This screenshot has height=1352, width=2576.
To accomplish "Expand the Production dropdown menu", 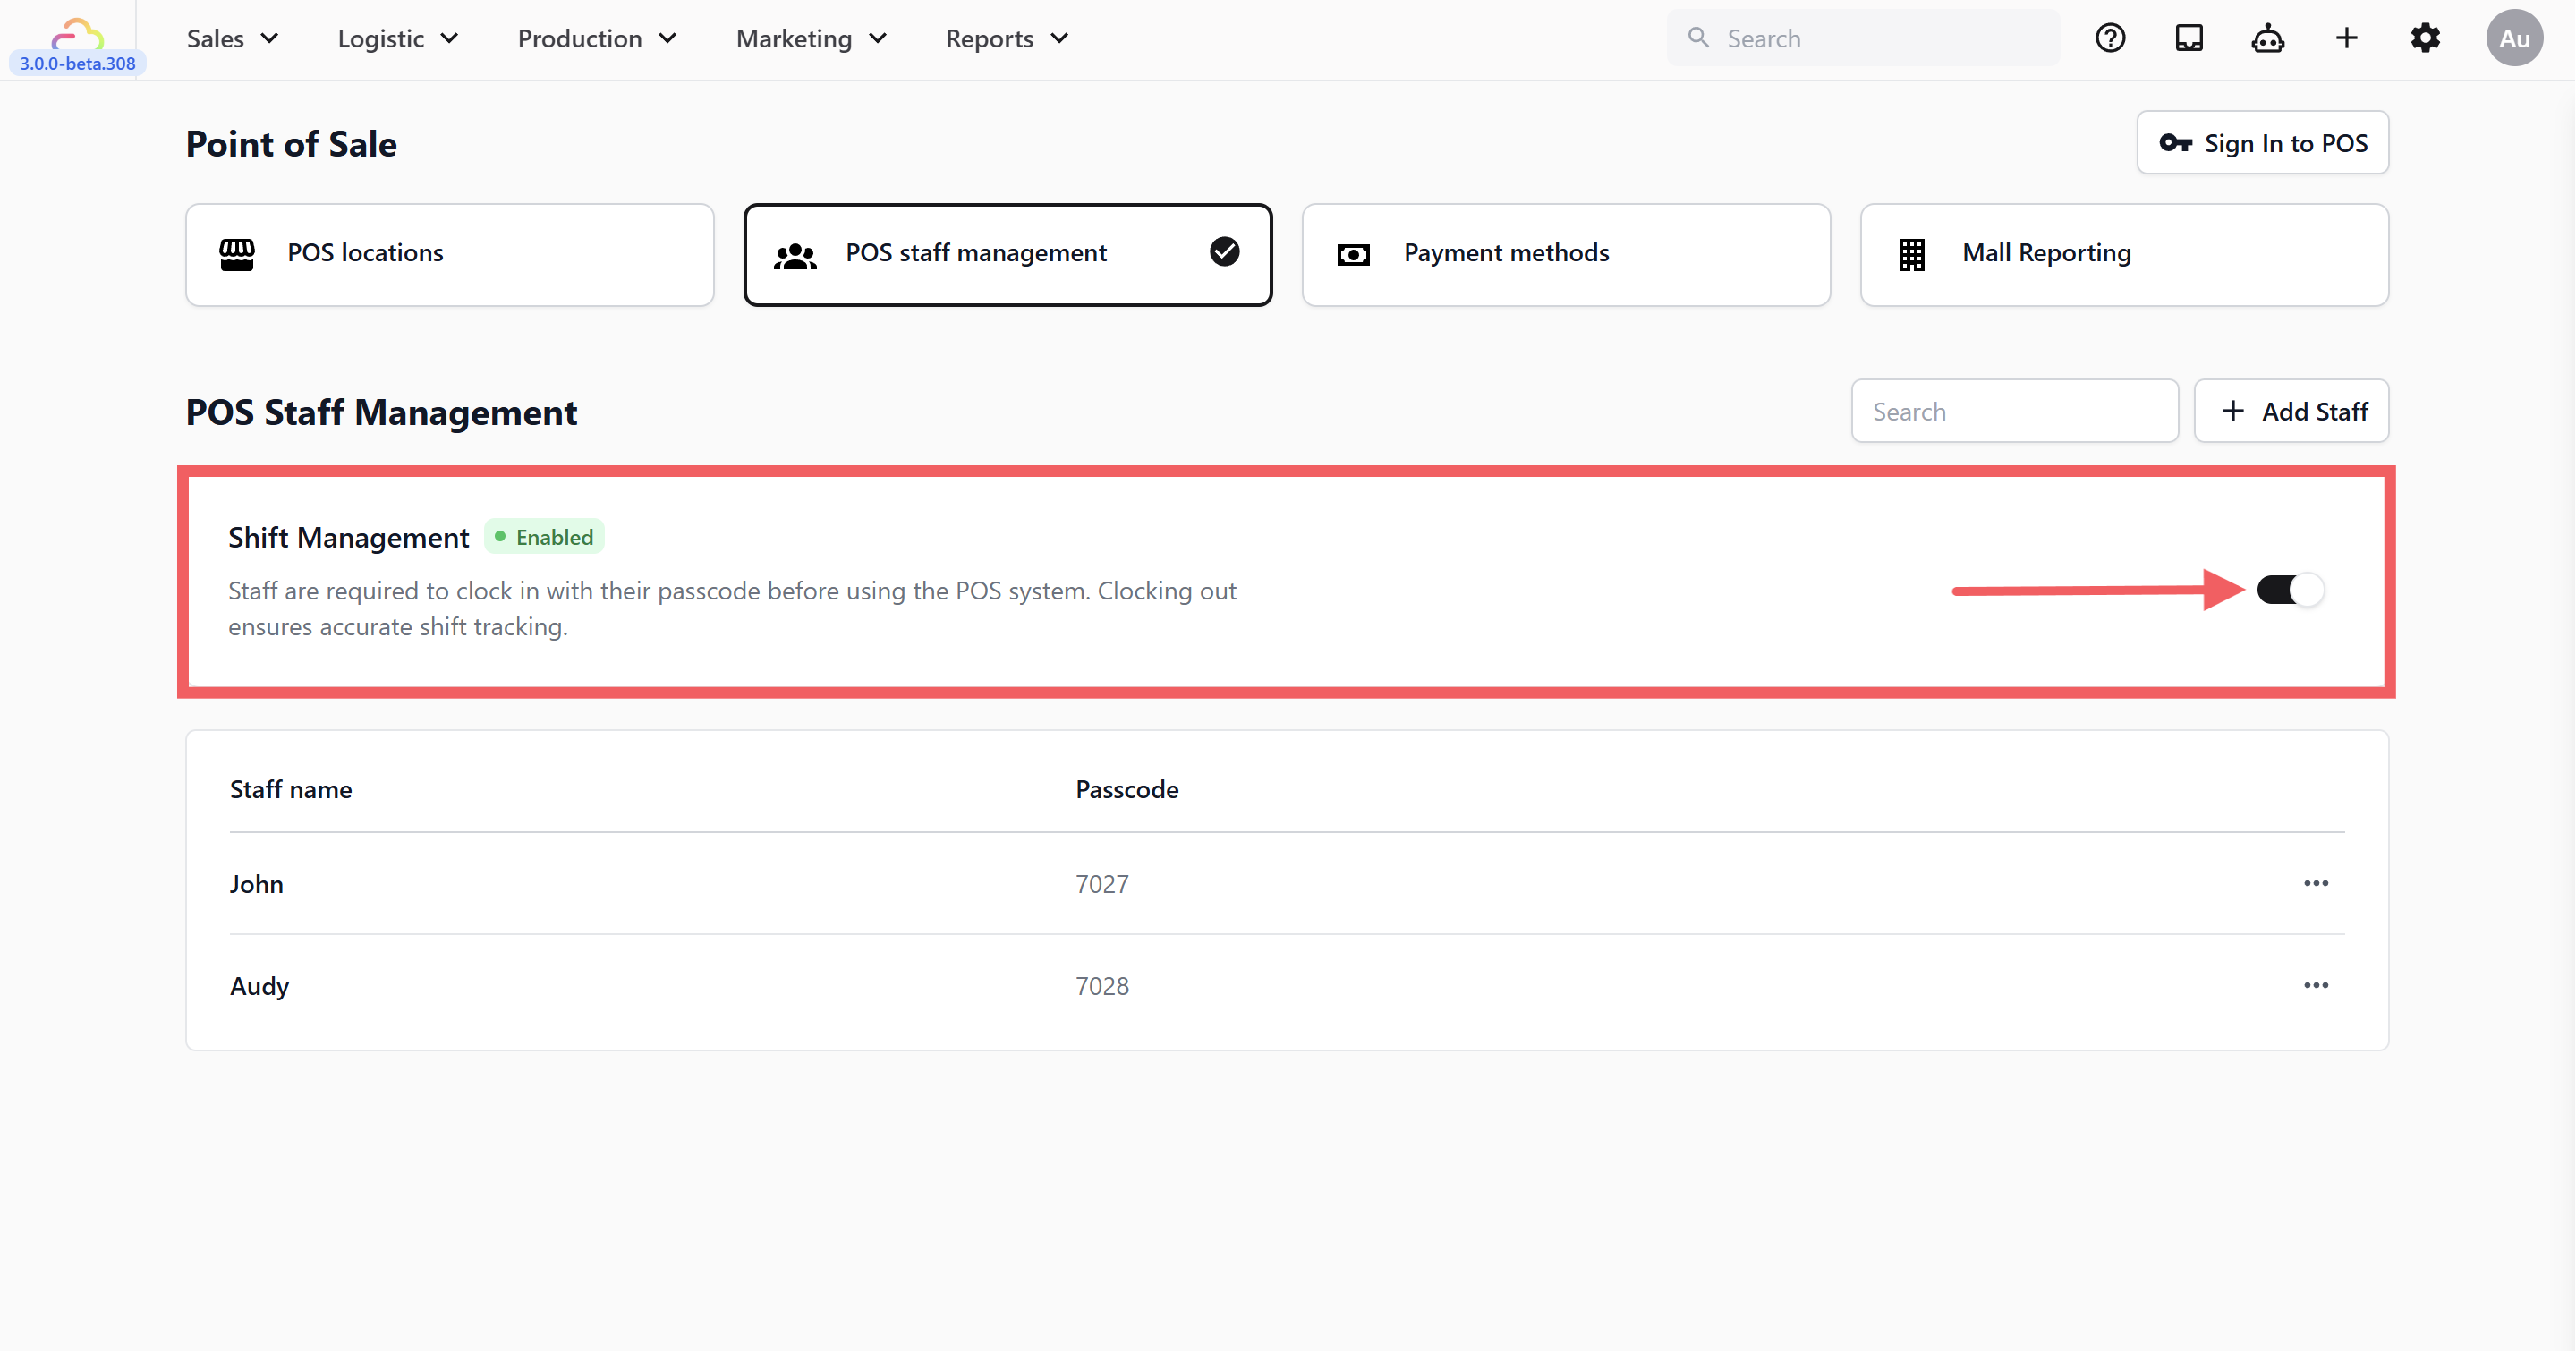I will [597, 38].
